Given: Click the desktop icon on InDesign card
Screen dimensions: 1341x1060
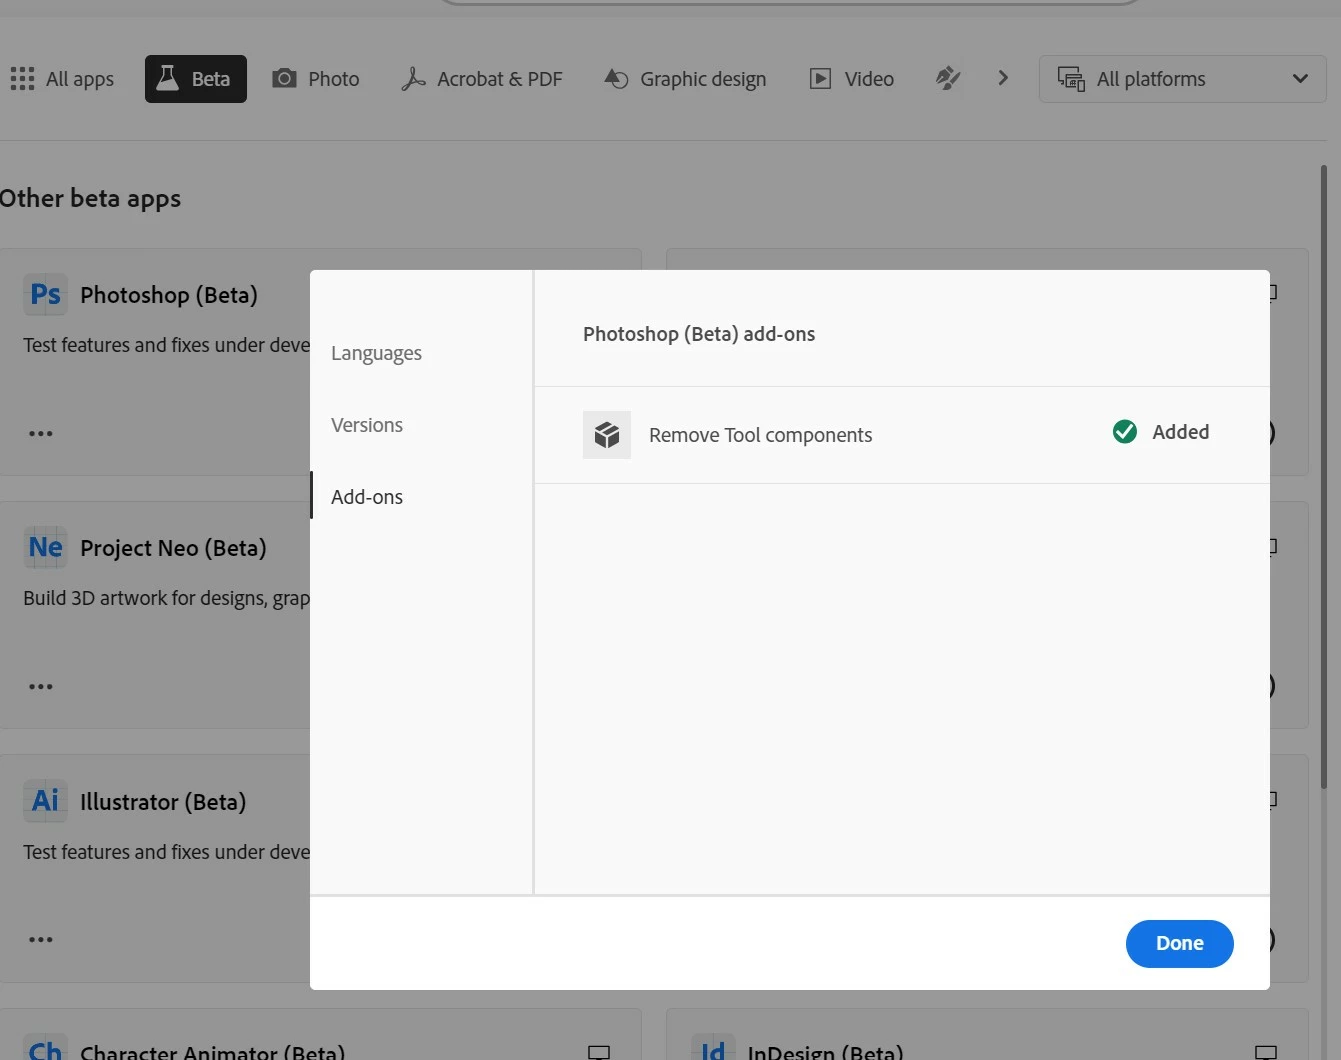Looking at the screenshot, I should (x=1266, y=1052).
